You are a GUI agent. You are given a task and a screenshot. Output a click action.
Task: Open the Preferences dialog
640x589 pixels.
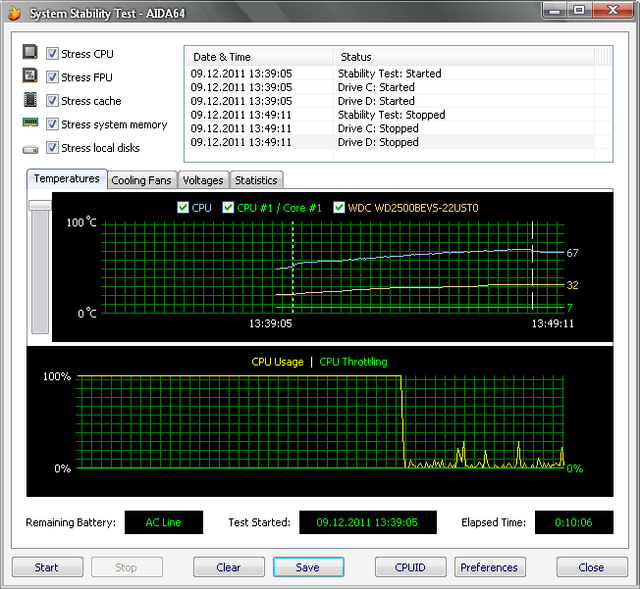click(489, 567)
